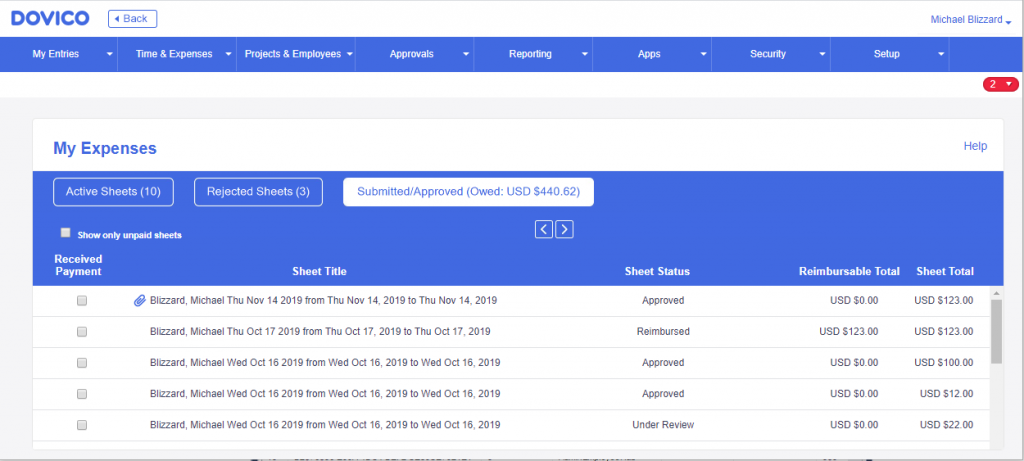Go to next page with right arrow

coord(565,229)
